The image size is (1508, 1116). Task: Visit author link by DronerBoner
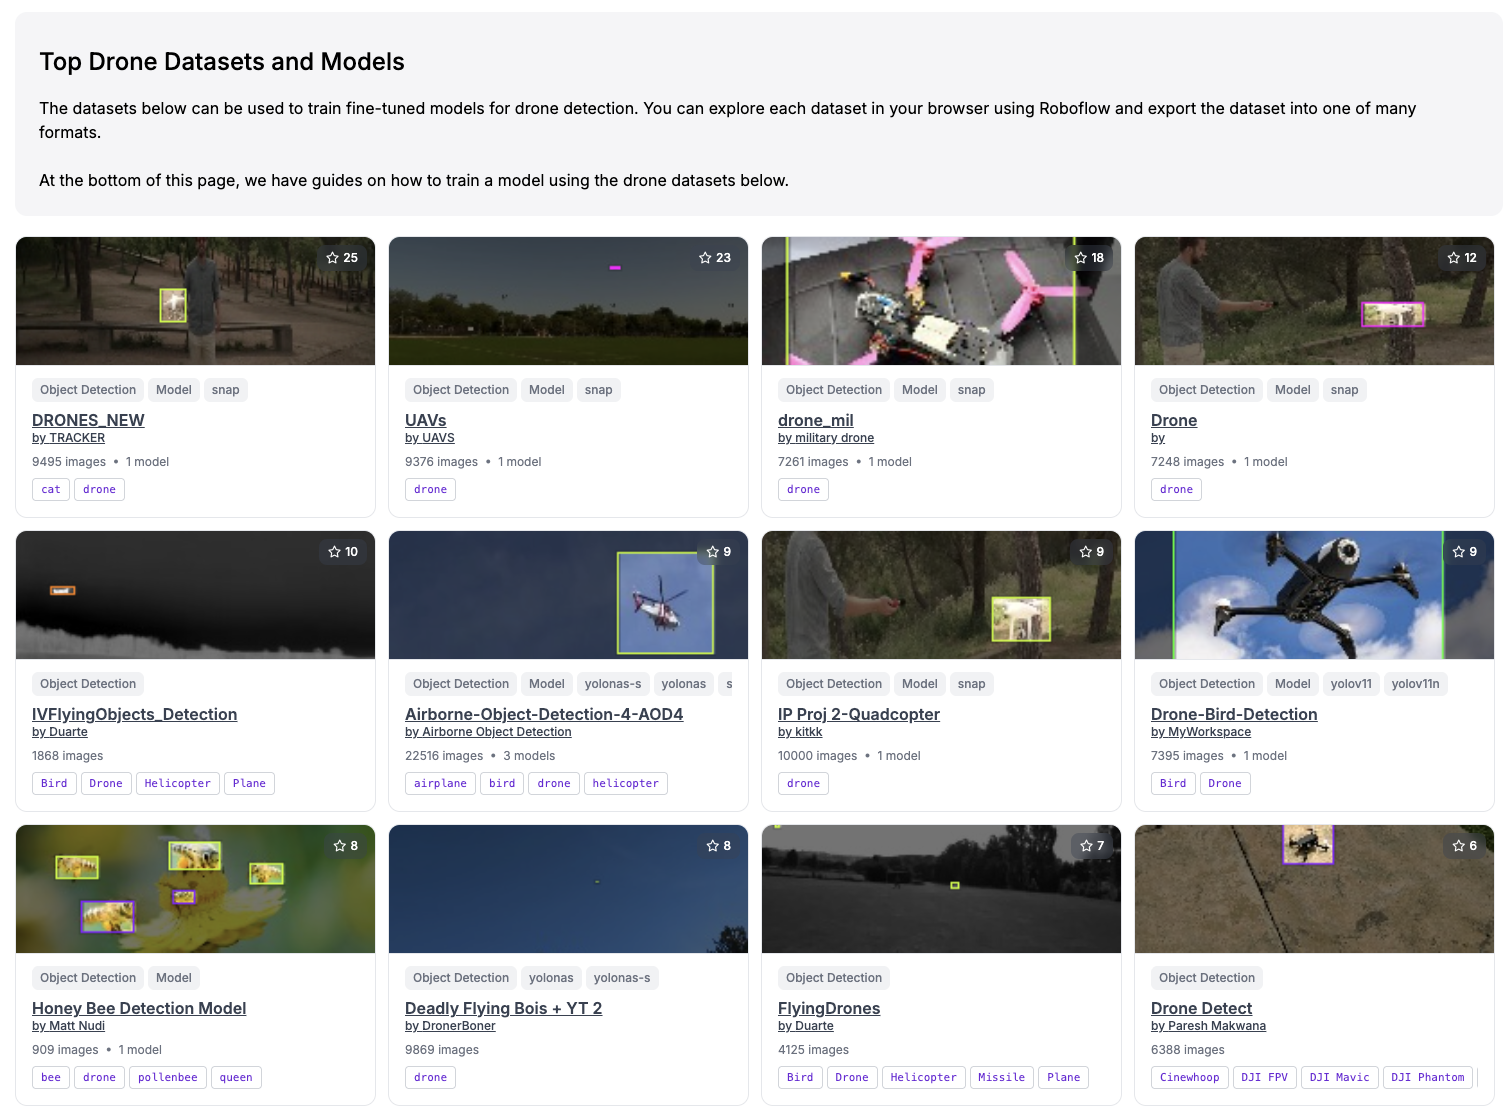pyautogui.click(x=450, y=1026)
